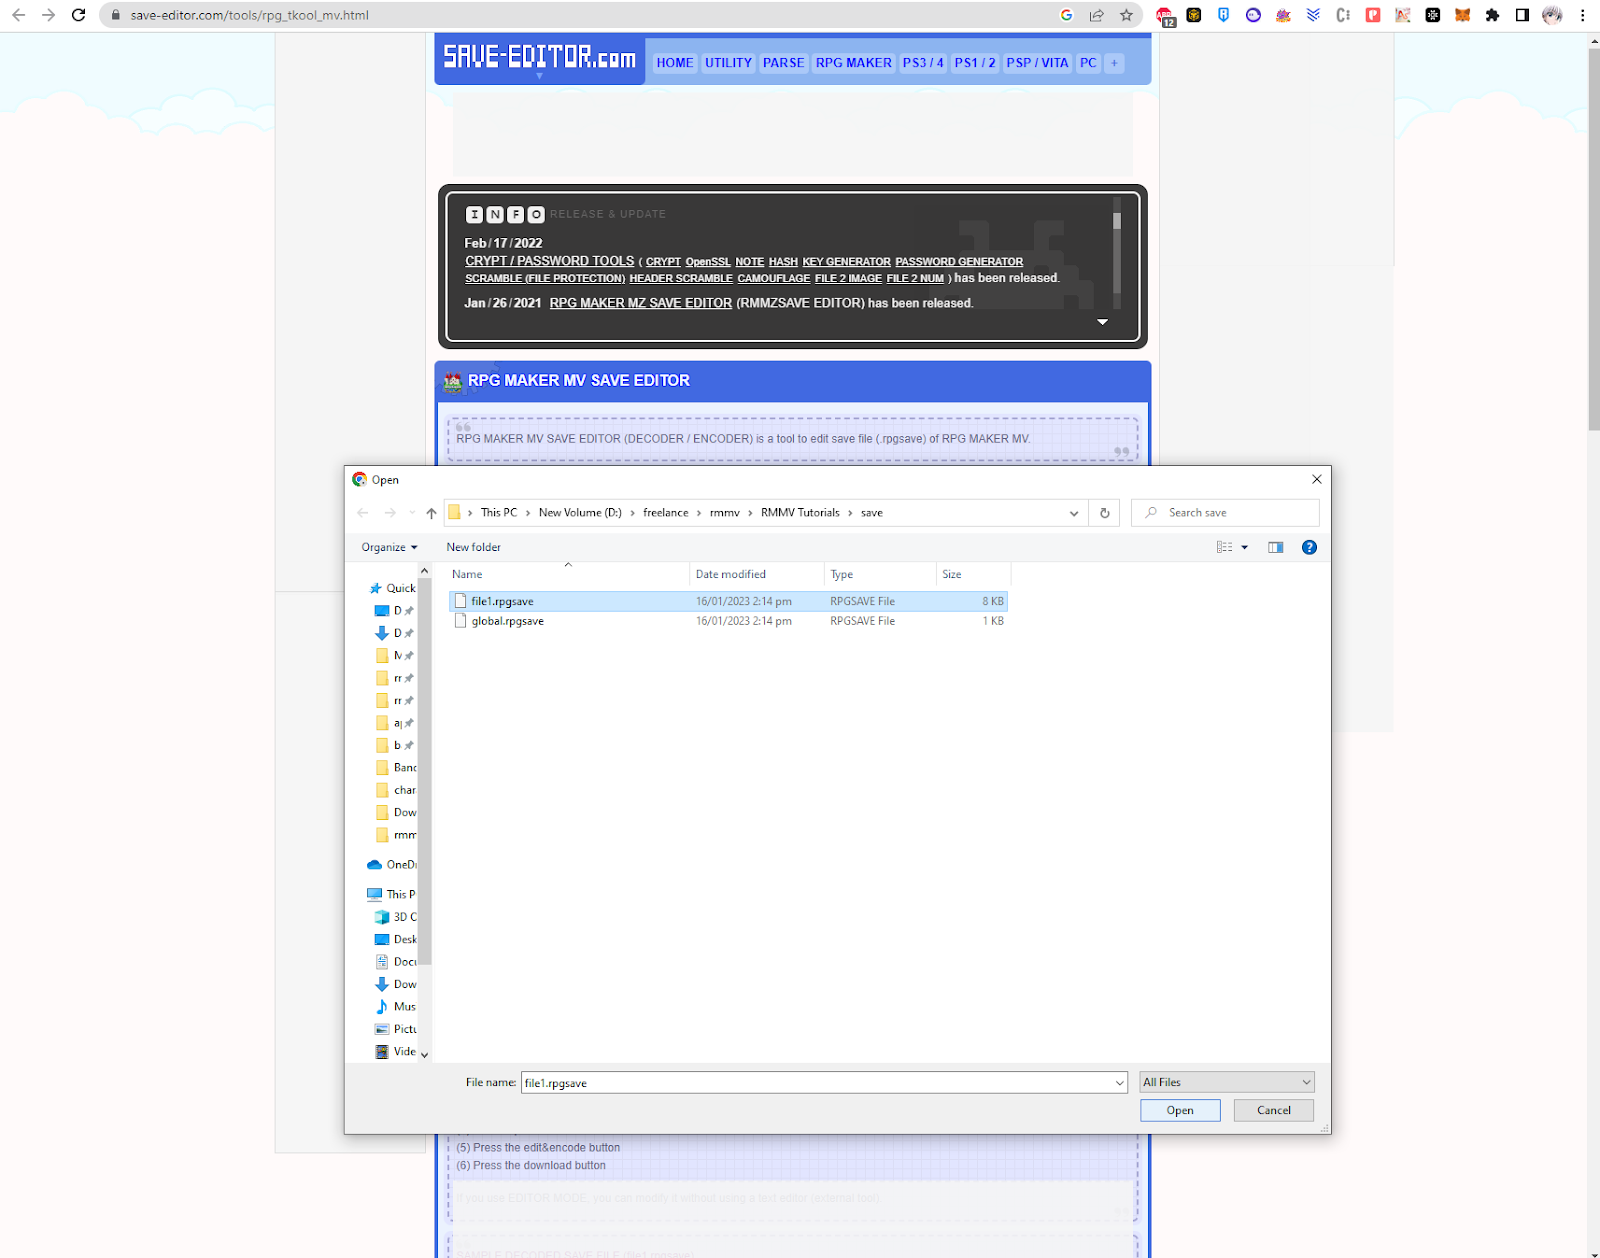Click the down triangle in INFO panel
The image size is (1600, 1258).
[1102, 322]
